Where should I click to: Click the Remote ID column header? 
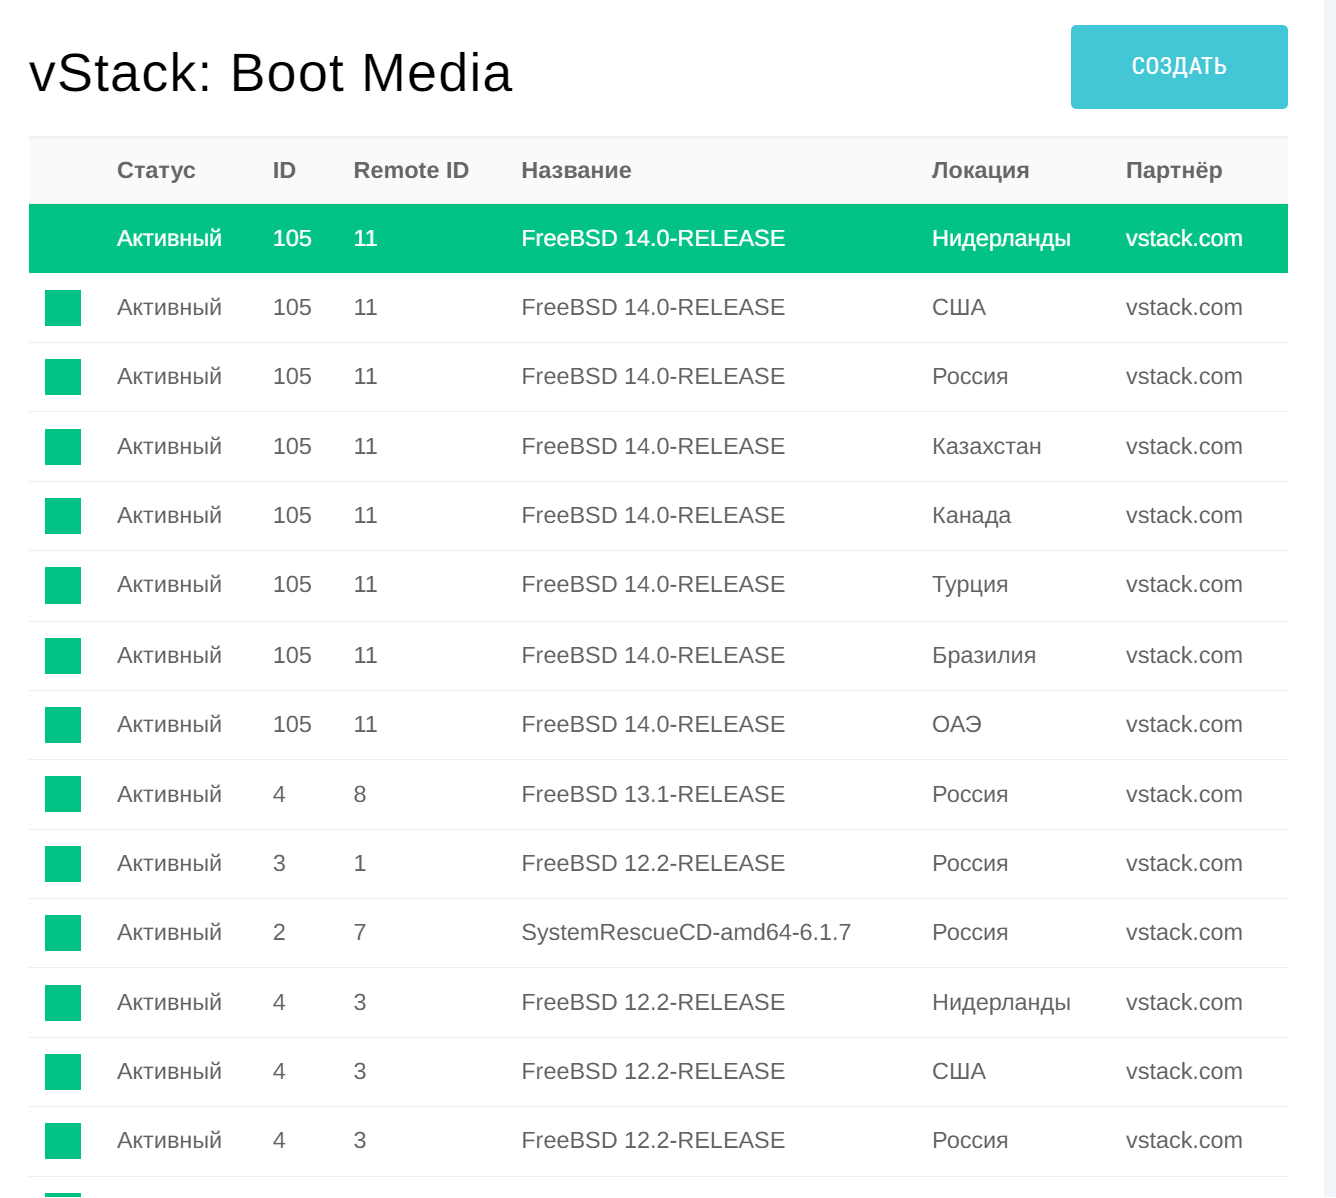(411, 170)
